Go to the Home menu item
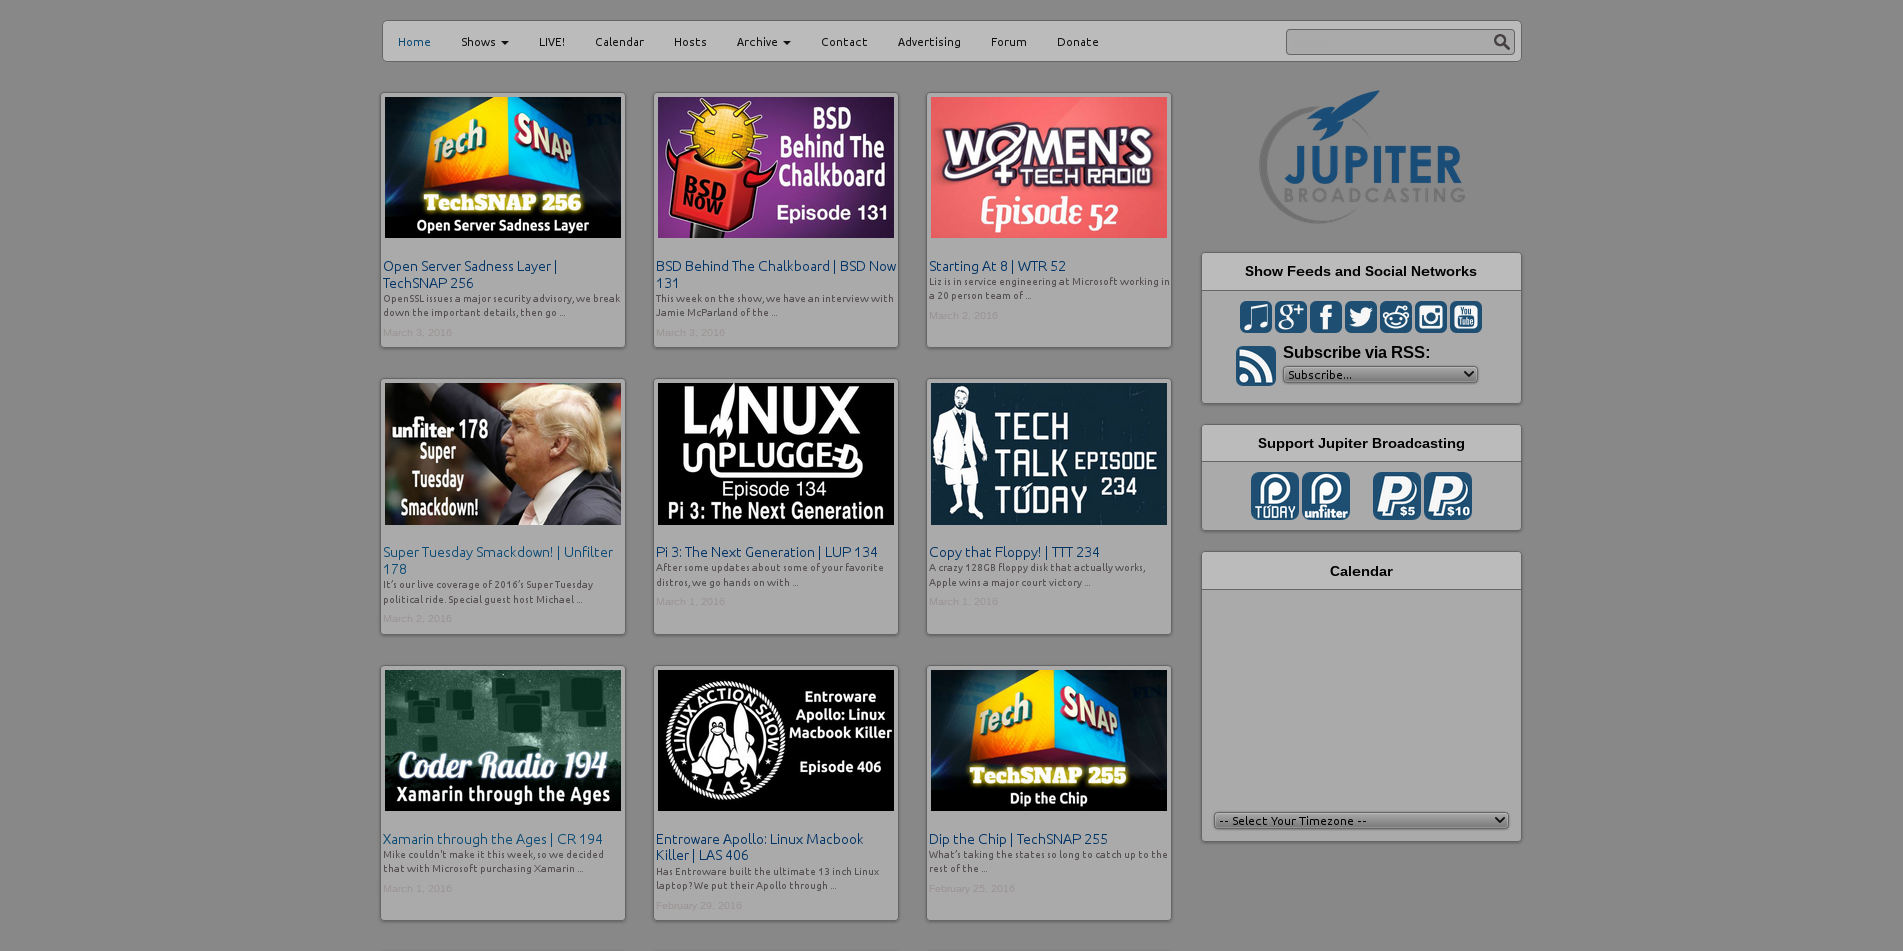Image resolution: width=1903 pixels, height=951 pixels. click(414, 42)
